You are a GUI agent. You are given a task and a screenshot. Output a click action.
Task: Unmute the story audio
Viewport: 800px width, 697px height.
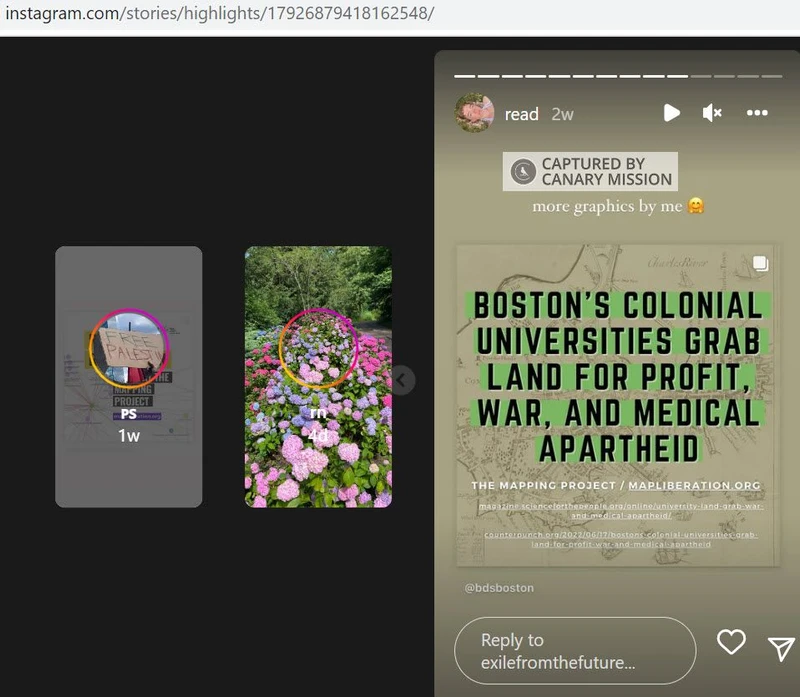coord(712,113)
